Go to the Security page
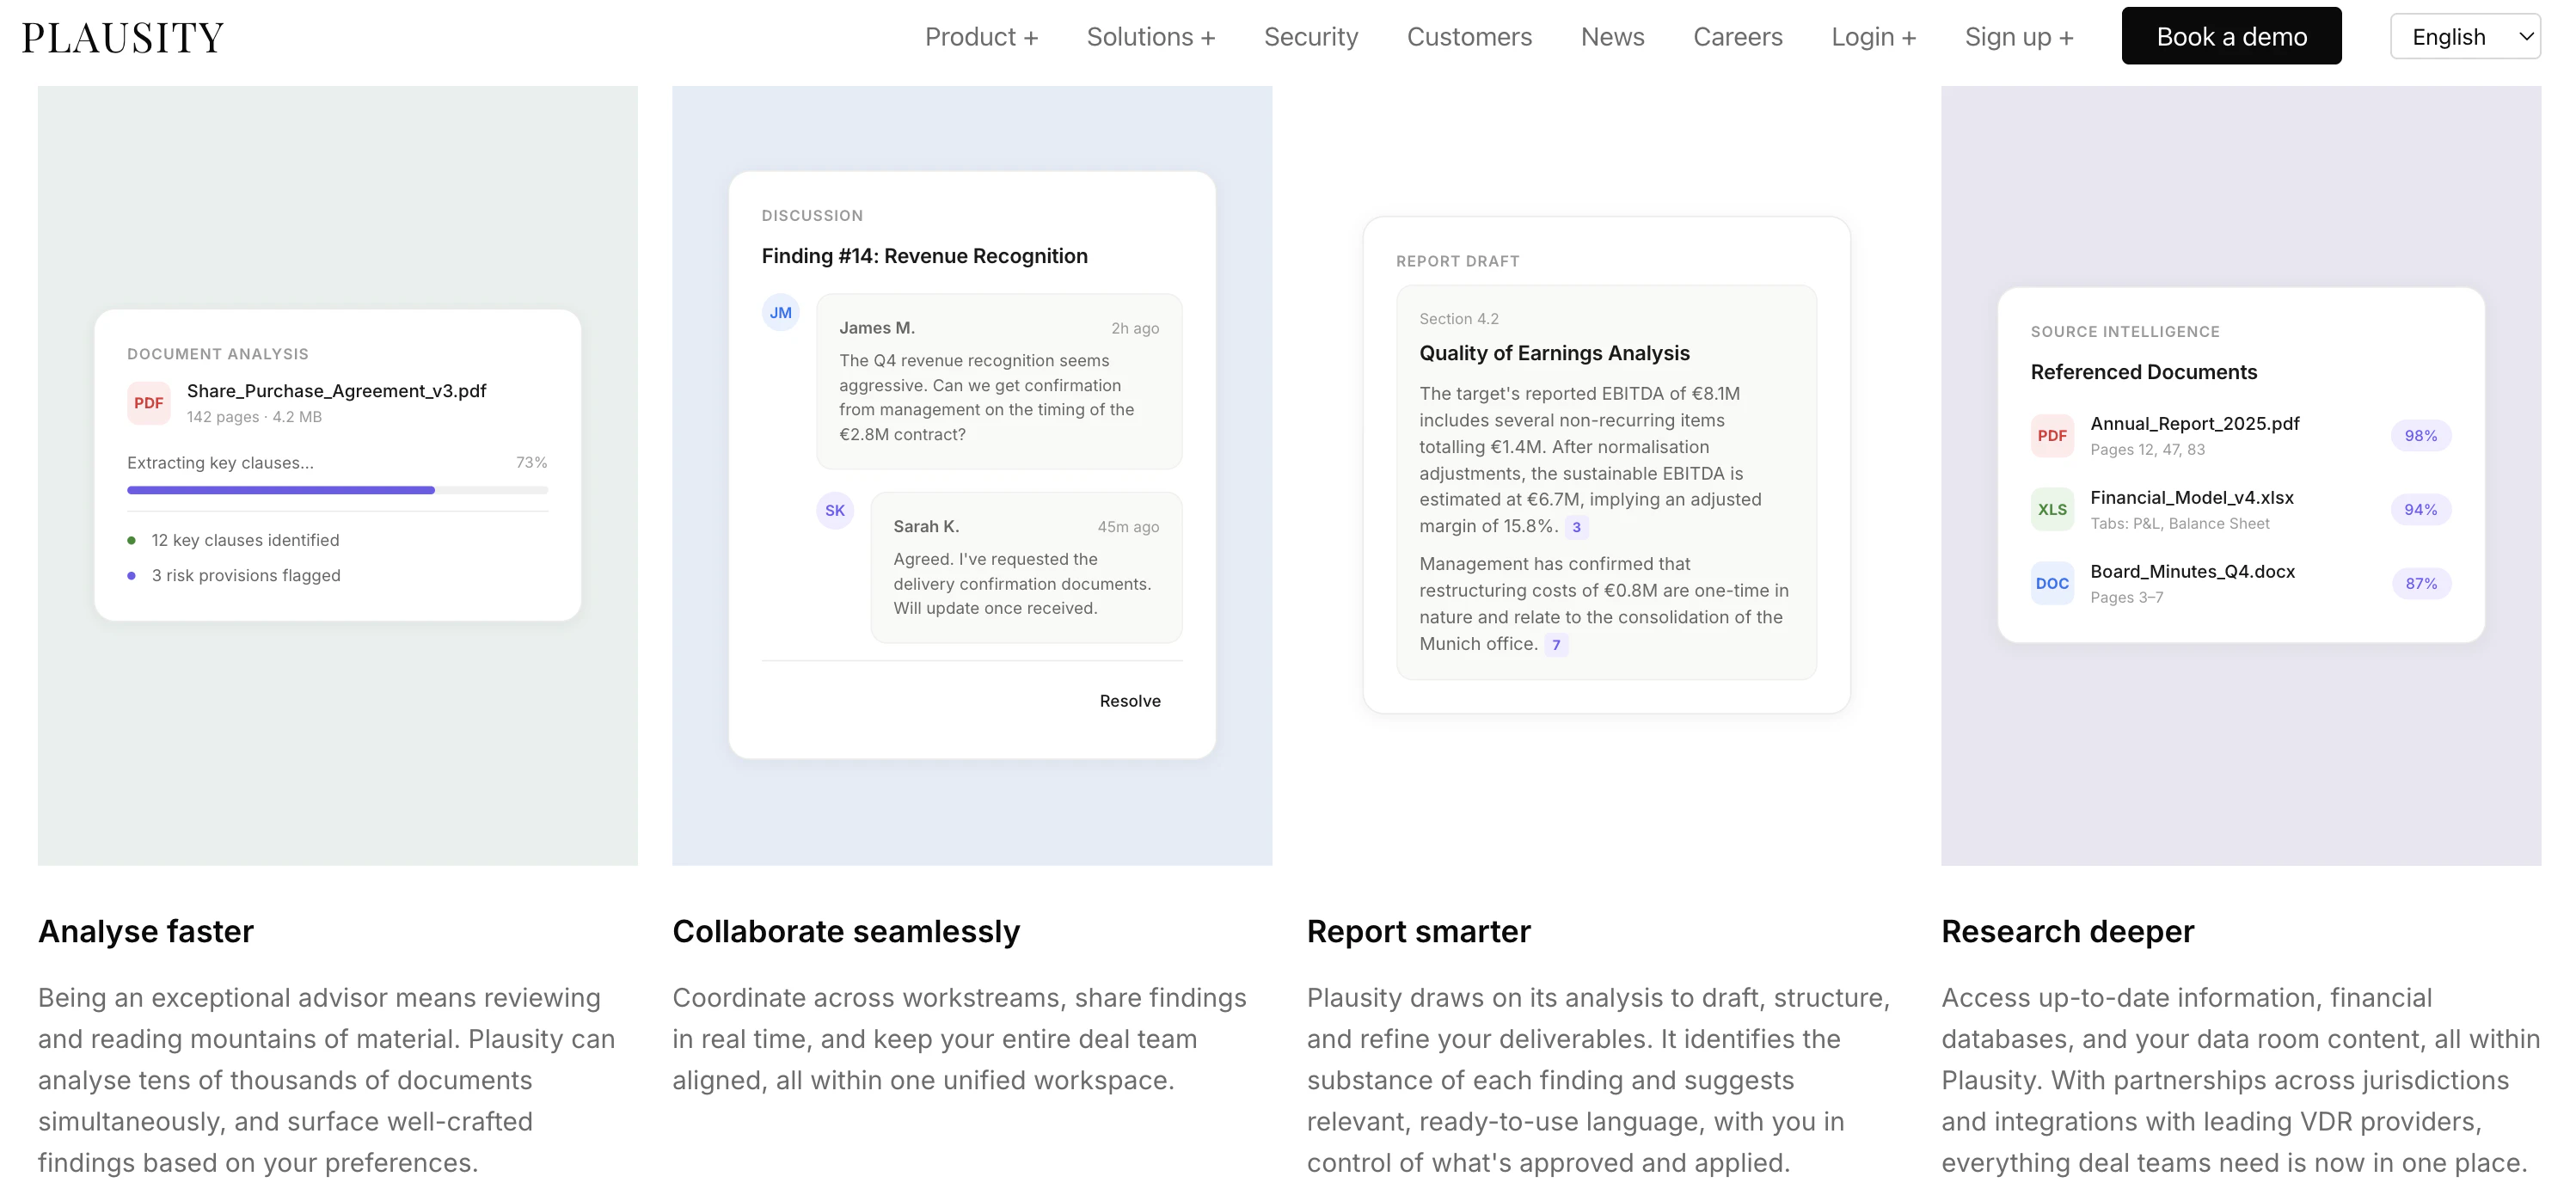Screen dimensions: 2576x1195 click(1310, 37)
